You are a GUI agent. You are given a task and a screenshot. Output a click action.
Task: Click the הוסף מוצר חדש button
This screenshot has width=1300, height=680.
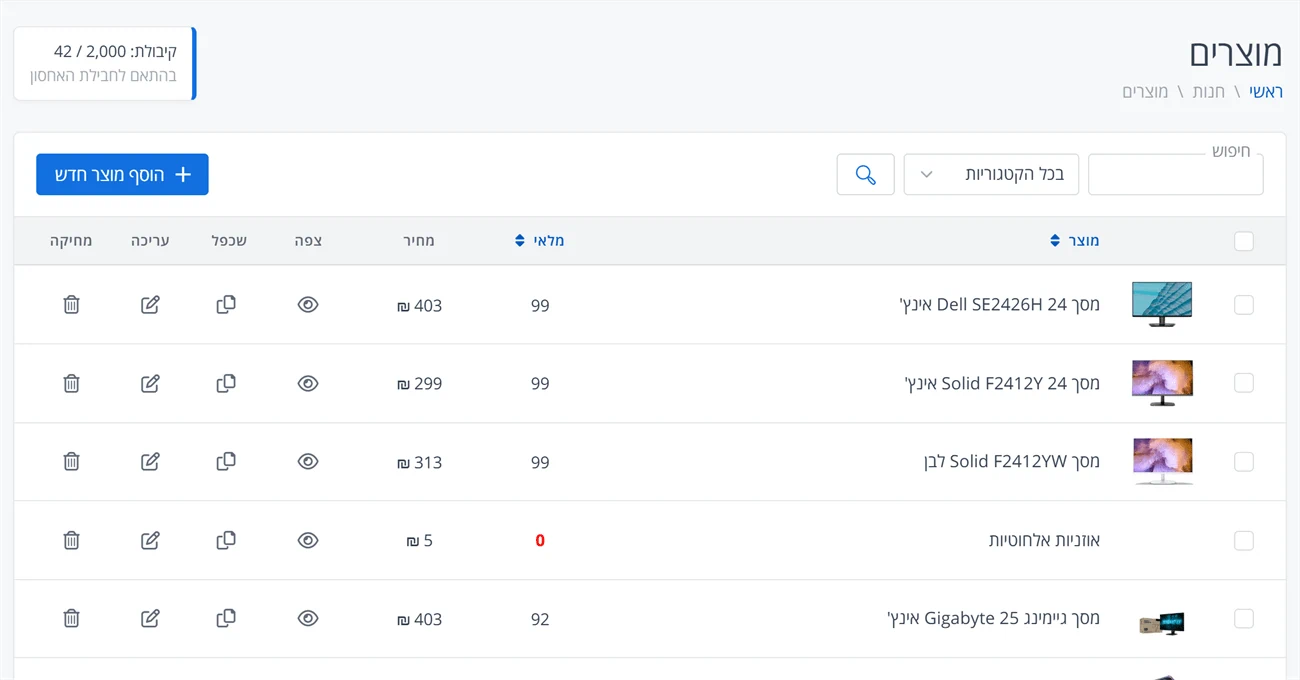pyautogui.click(x=122, y=174)
